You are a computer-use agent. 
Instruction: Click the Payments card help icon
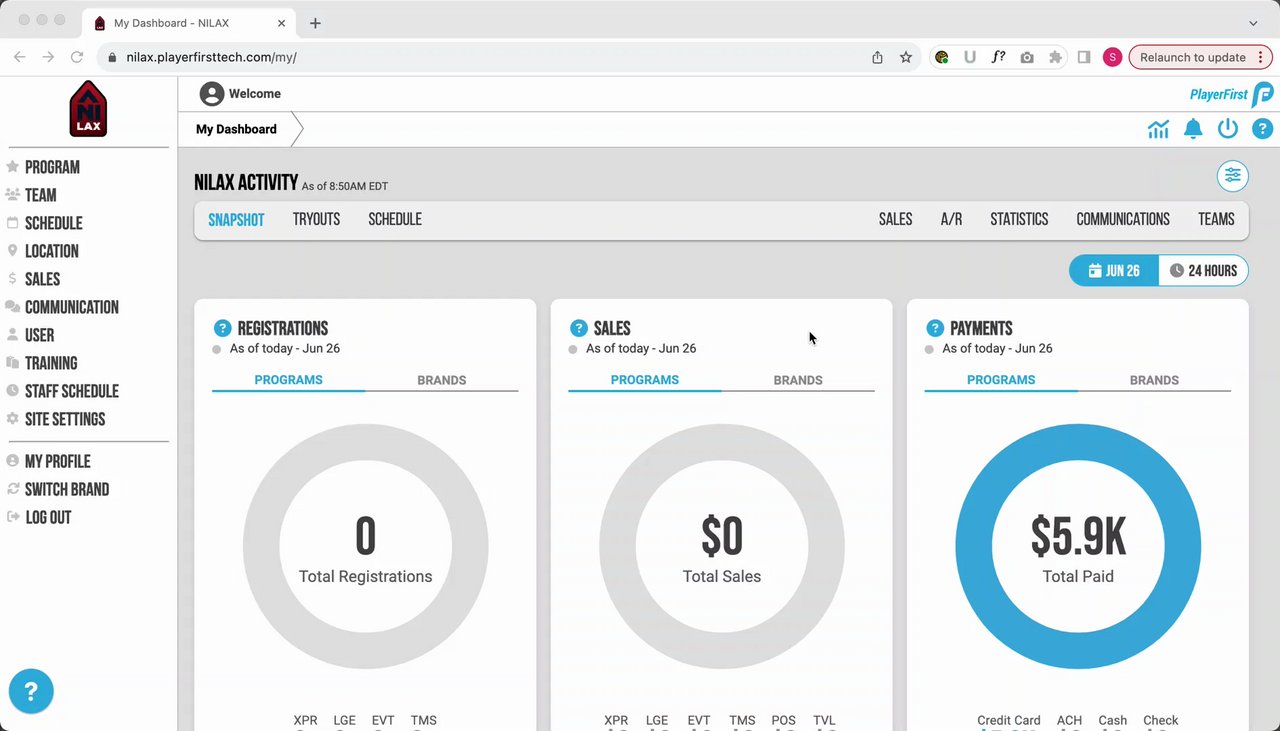pyautogui.click(x=935, y=328)
